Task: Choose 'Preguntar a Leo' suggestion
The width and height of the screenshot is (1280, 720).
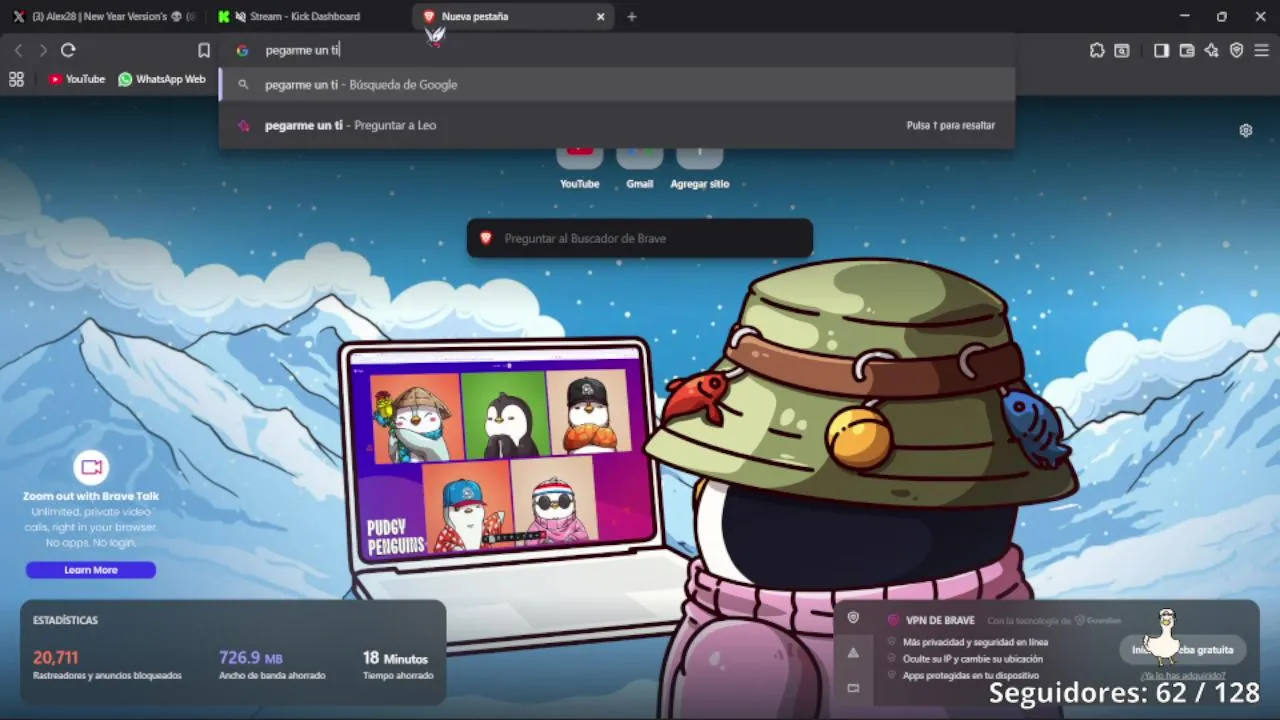Action: [617, 125]
